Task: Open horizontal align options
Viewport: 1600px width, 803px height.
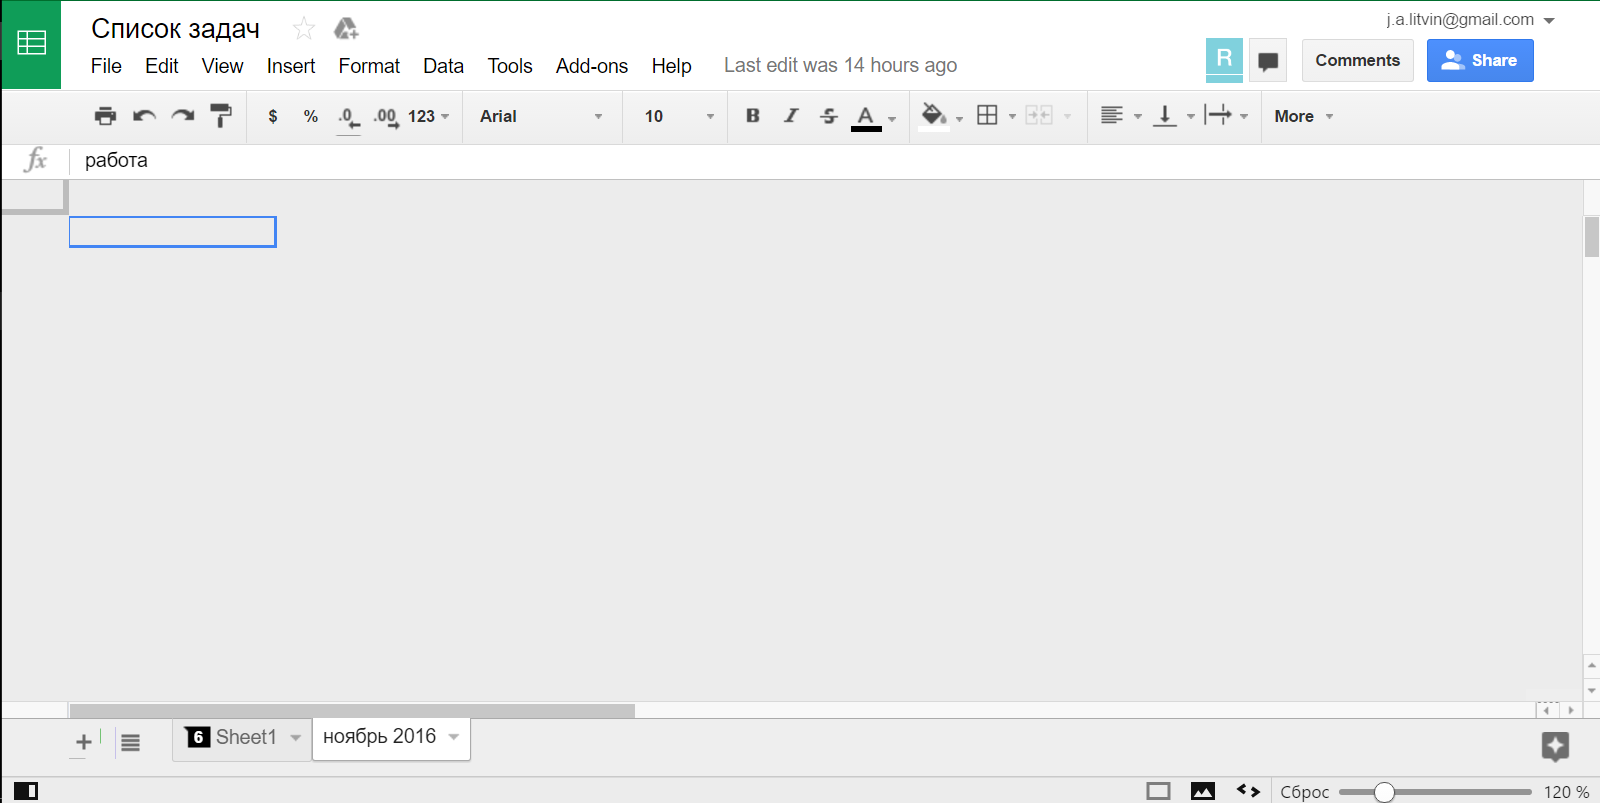Action: coord(1120,116)
